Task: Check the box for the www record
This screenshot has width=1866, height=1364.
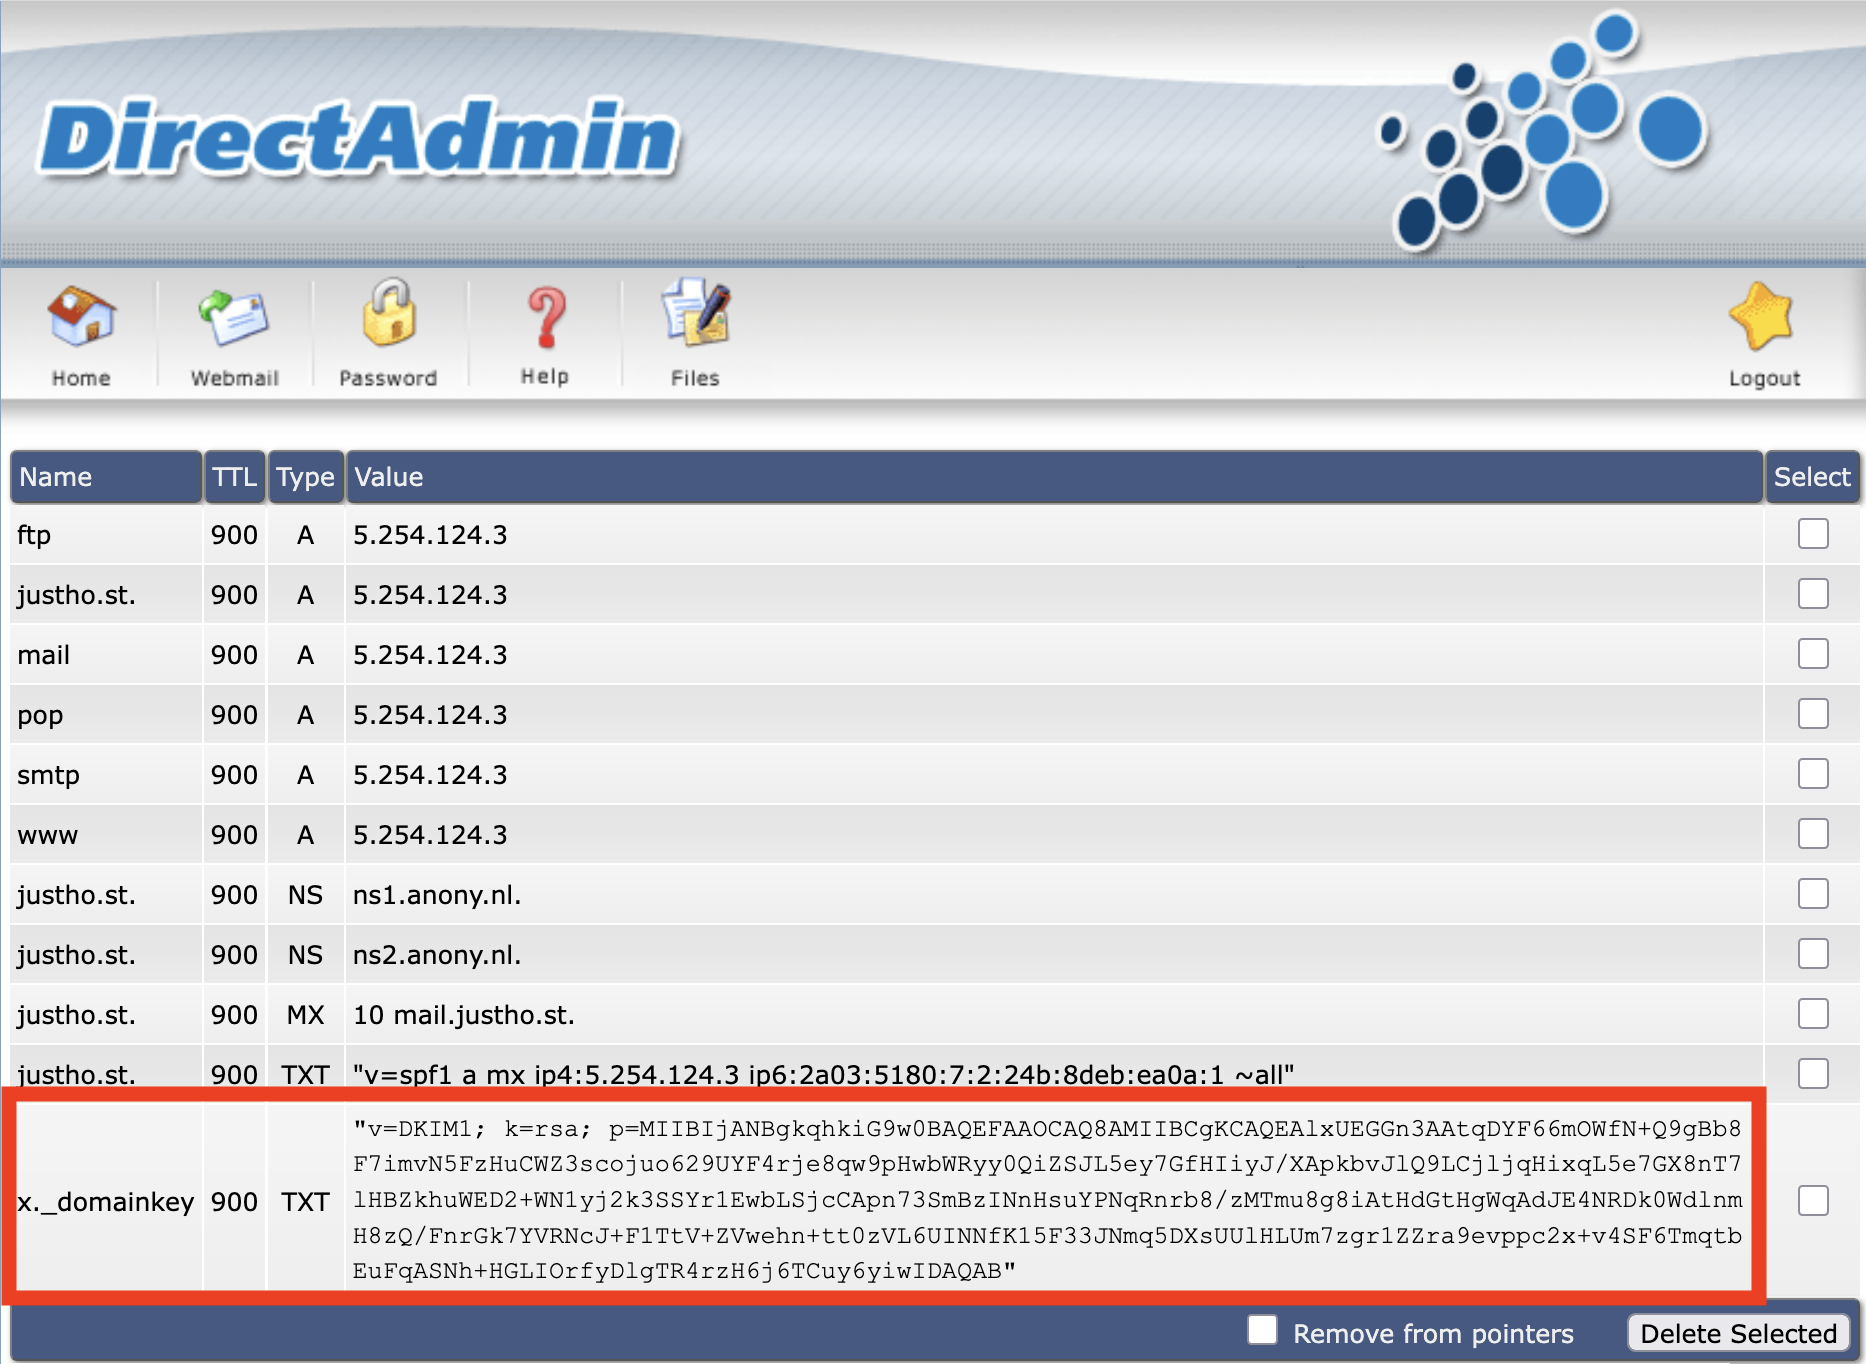Action: (1811, 834)
